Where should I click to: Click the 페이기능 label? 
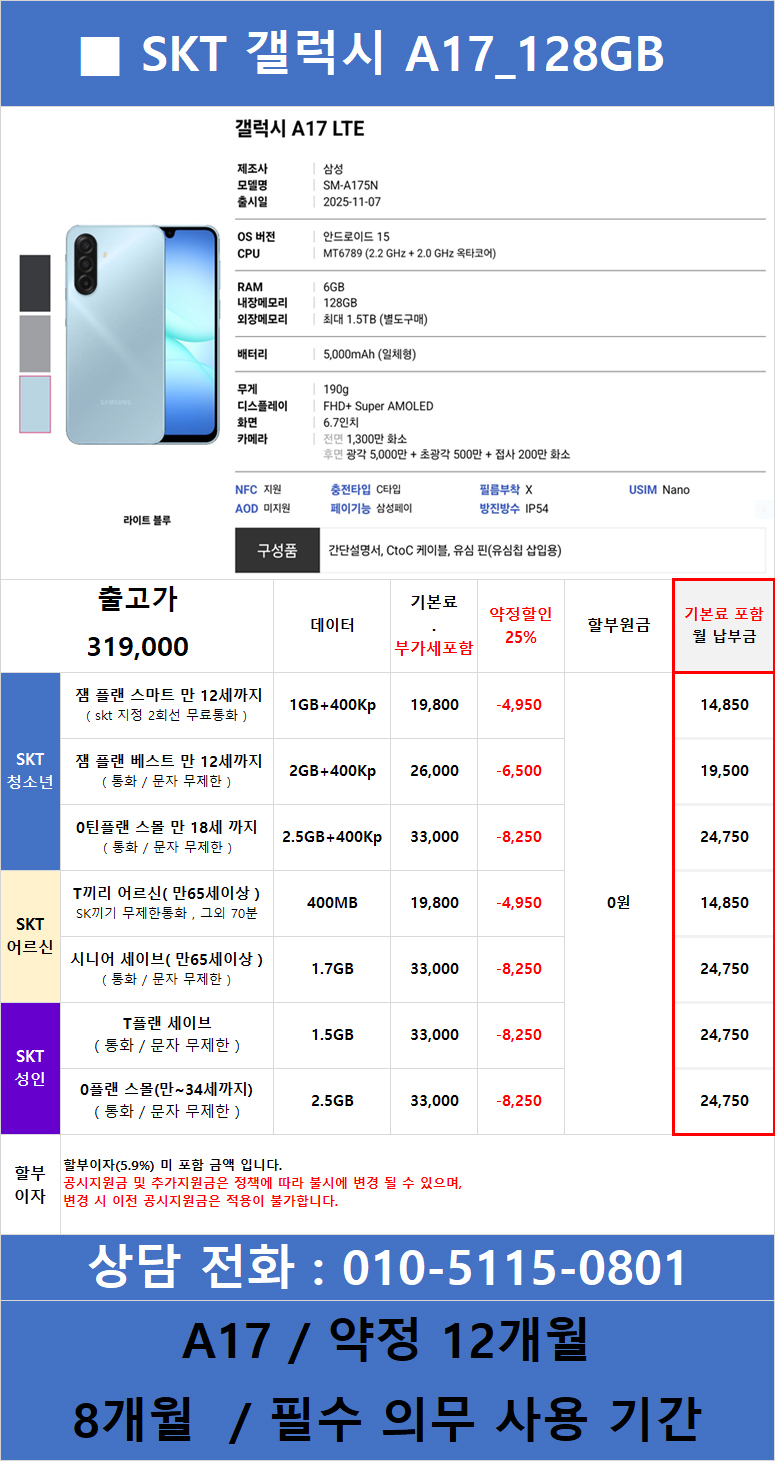point(350,509)
